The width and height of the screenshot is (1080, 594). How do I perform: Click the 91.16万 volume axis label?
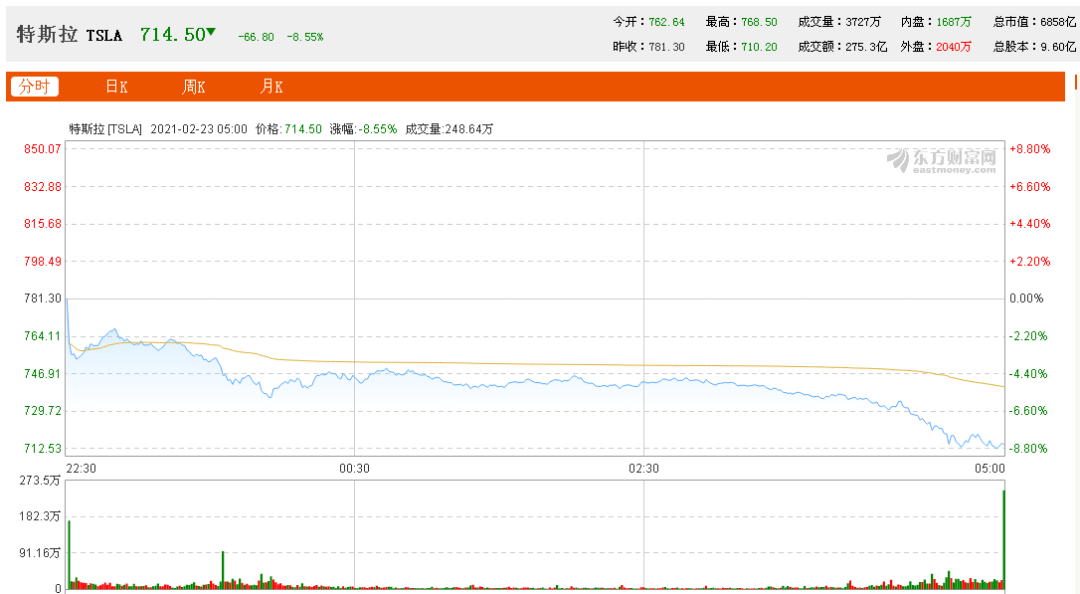[x=40, y=553]
